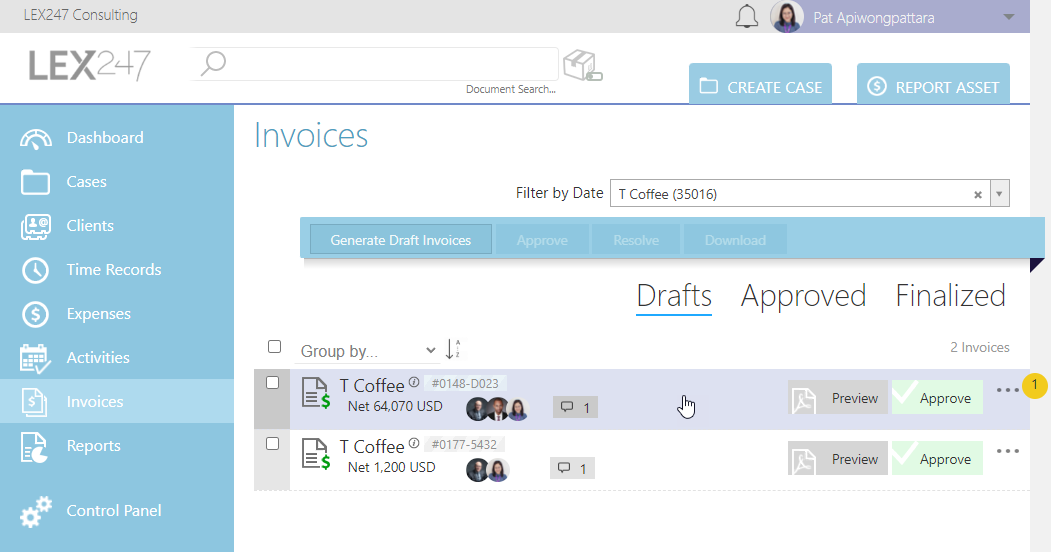Click team avatars on invoice #0148-D023
The height and width of the screenshot is (552, 1051).
497,409
